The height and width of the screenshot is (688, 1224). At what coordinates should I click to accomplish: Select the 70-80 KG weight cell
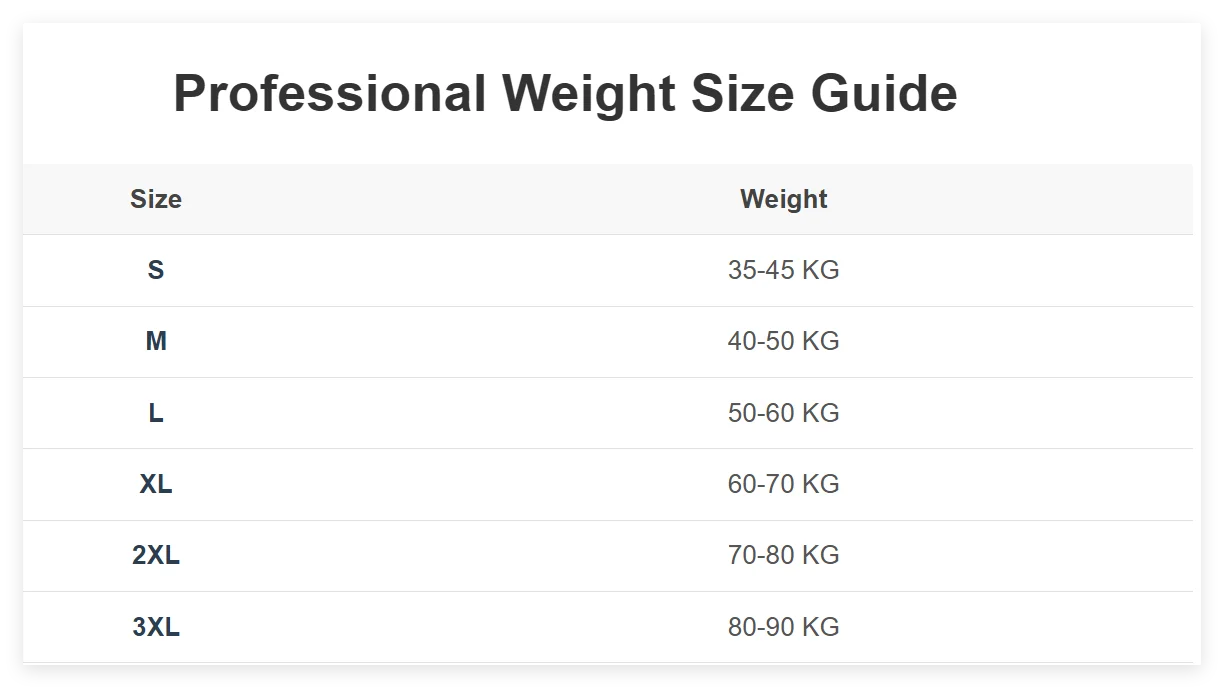click(x=784, y=555)
